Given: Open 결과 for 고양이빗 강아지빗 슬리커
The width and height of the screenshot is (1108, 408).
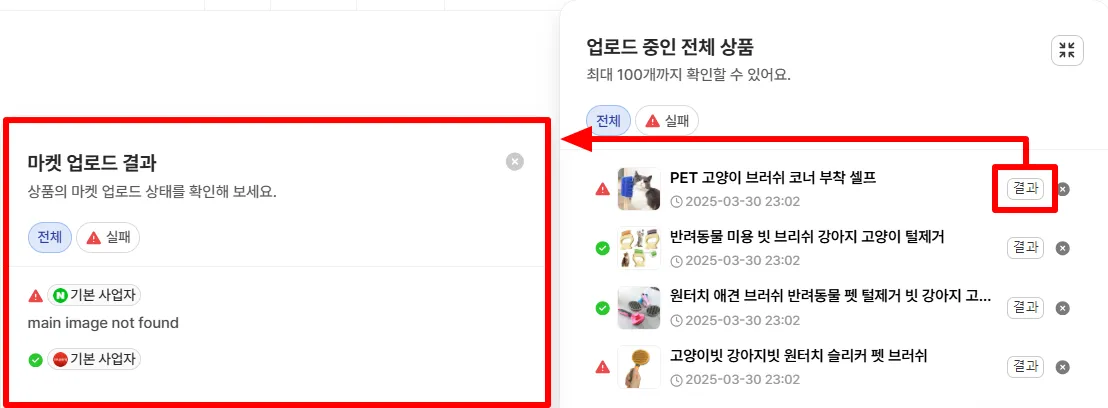Looking at the screenshot, I should pos(1025,366).
